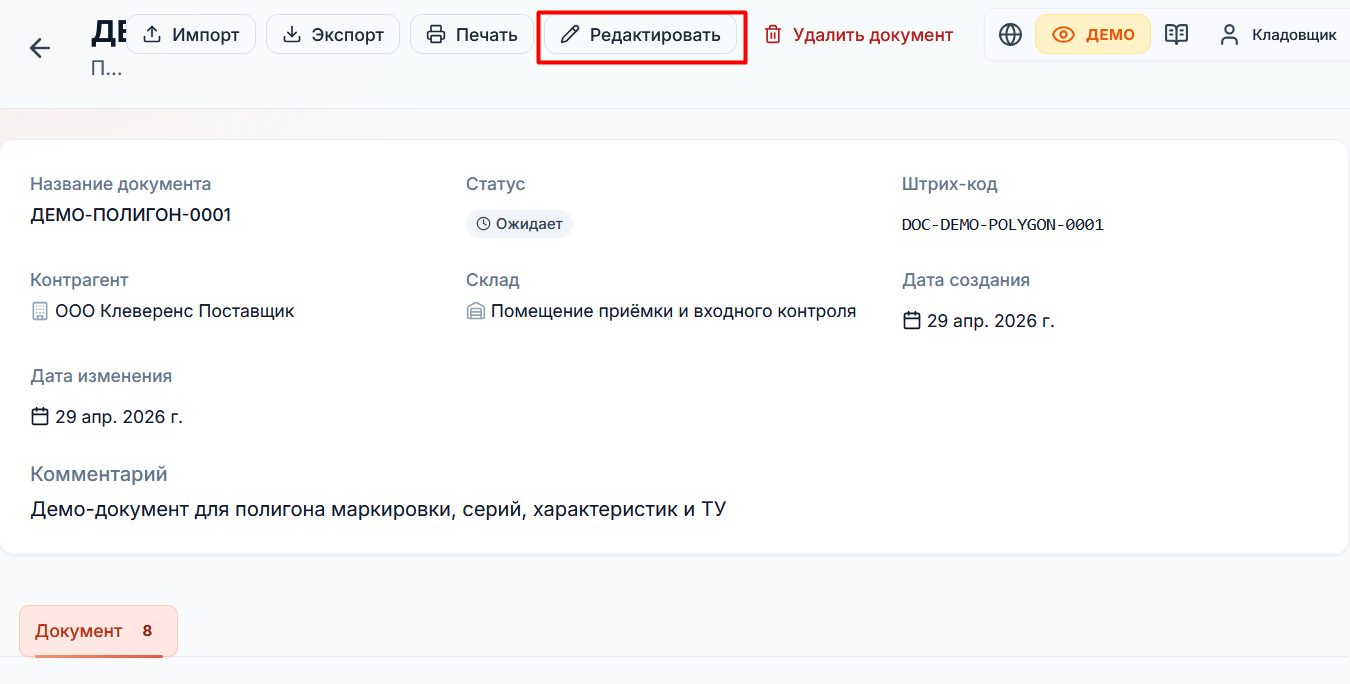
Task: Click the Склад field label
Action: pos(492,280)
